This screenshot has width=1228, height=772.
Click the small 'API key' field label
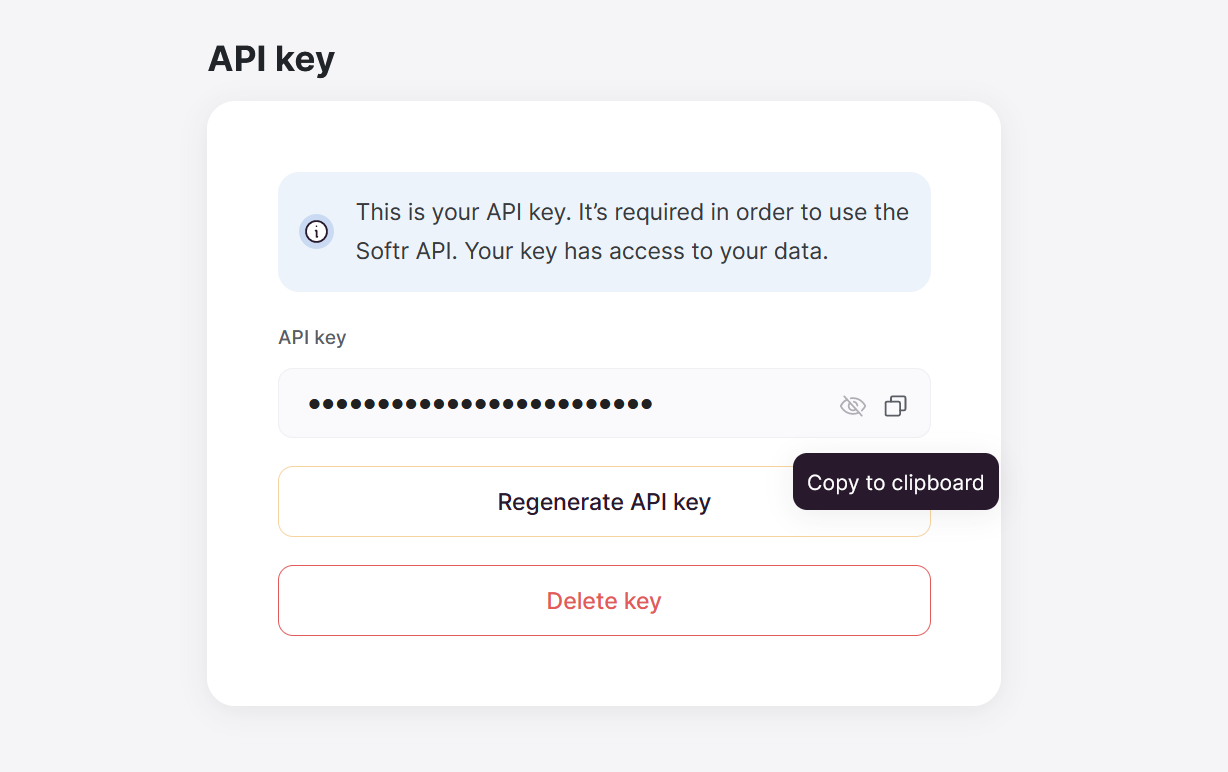[x=312, y=337]
